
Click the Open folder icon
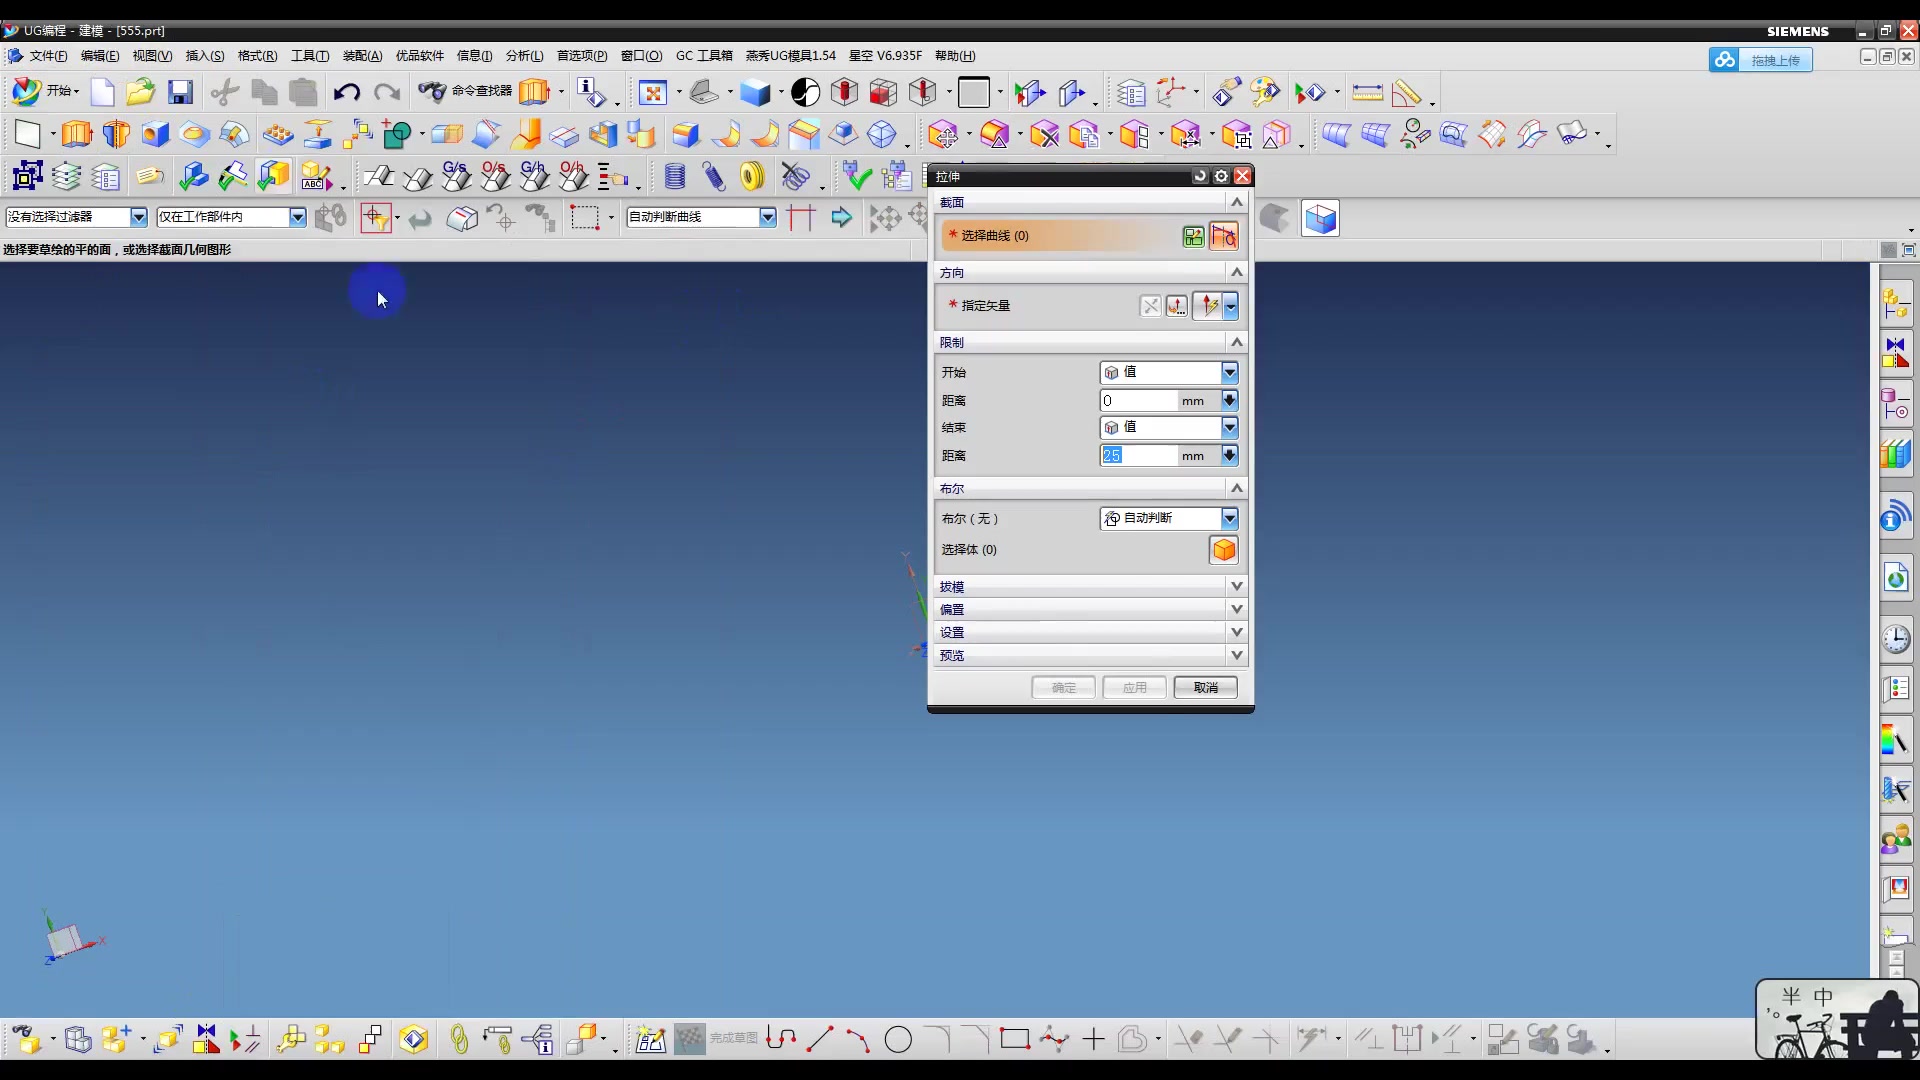(140, 93)
